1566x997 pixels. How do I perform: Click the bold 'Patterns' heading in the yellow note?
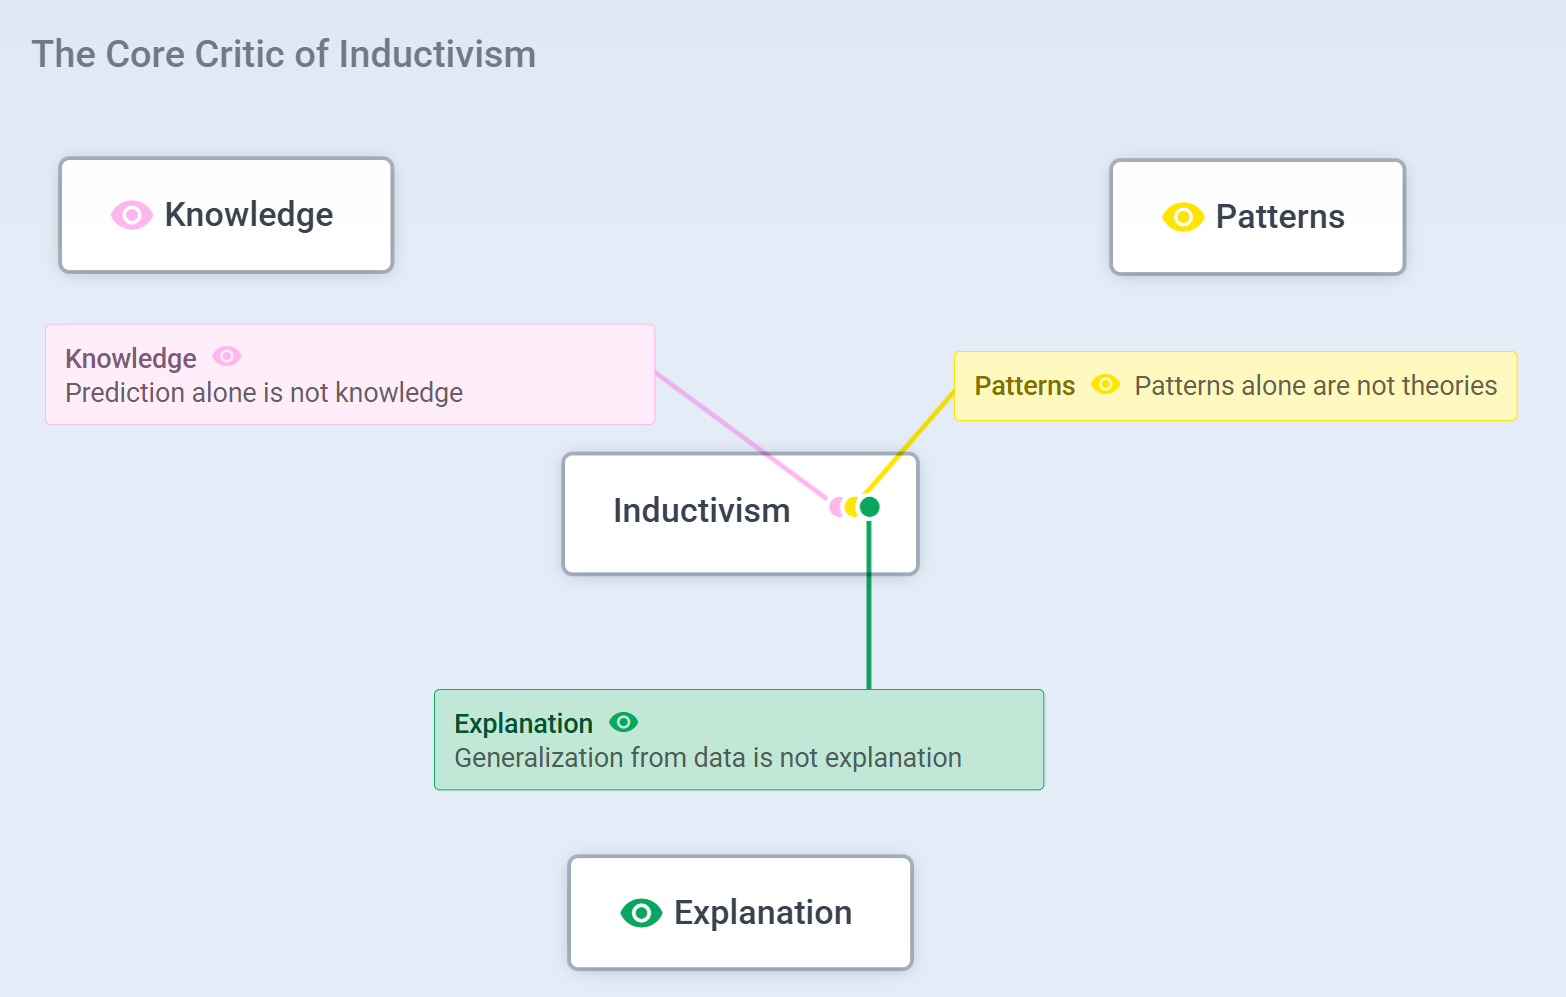click(1024, 386)
